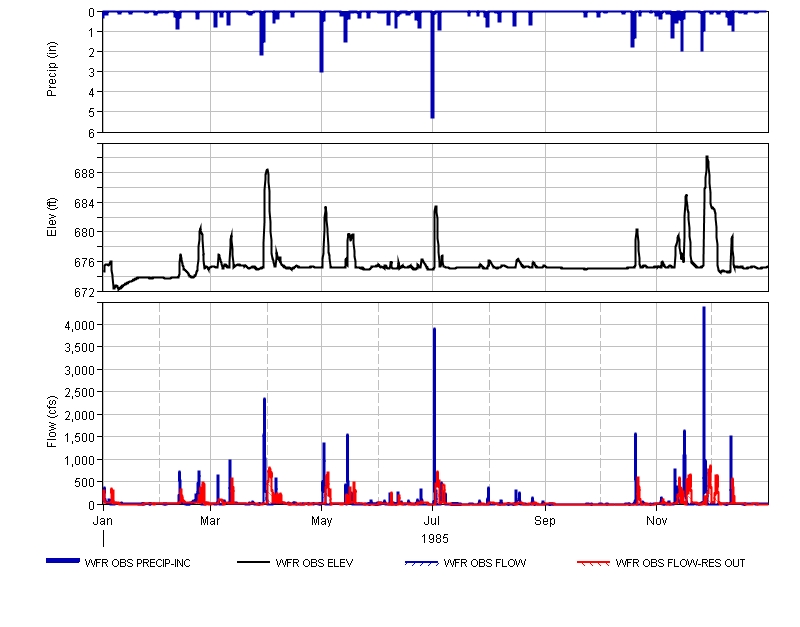This screenshot has width=800, height=627.
Task: Click the Mar label on time axis
Action: 210,521
